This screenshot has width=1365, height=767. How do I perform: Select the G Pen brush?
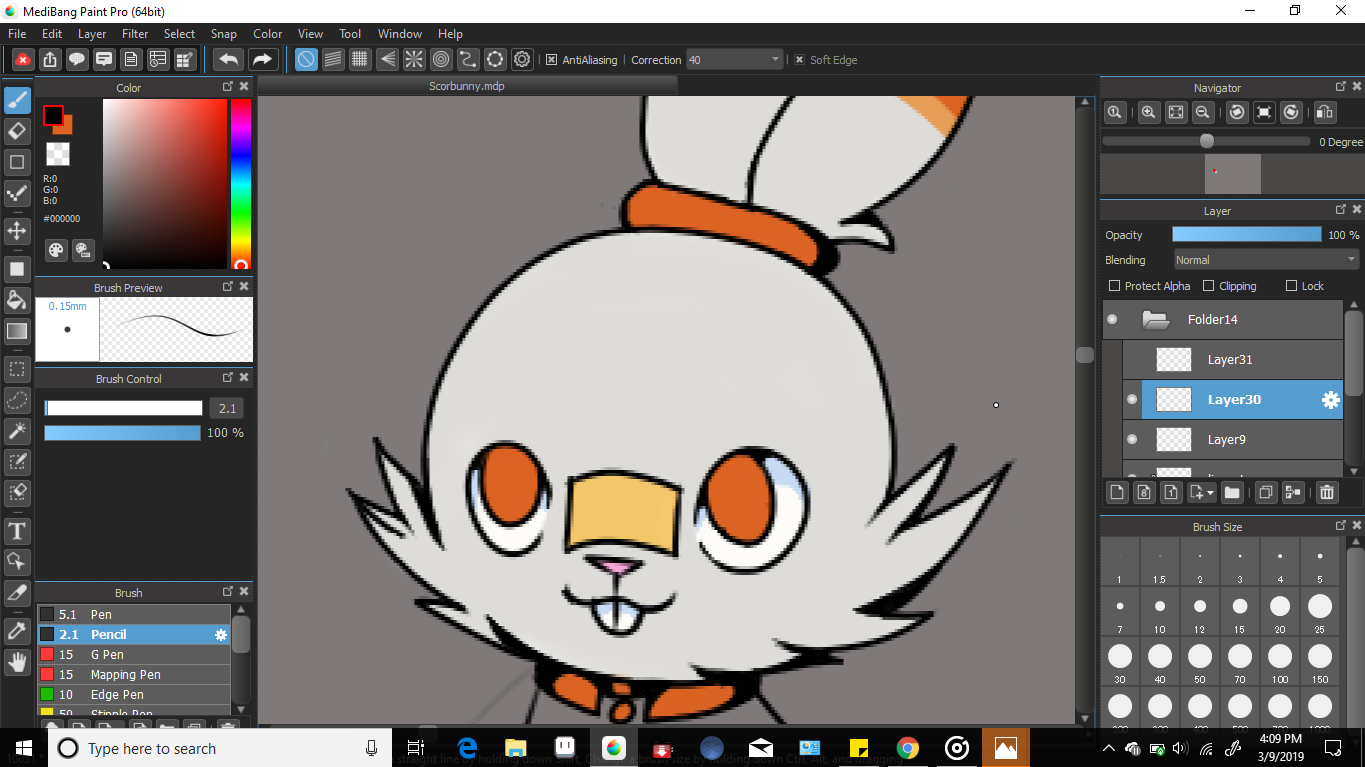134,655
